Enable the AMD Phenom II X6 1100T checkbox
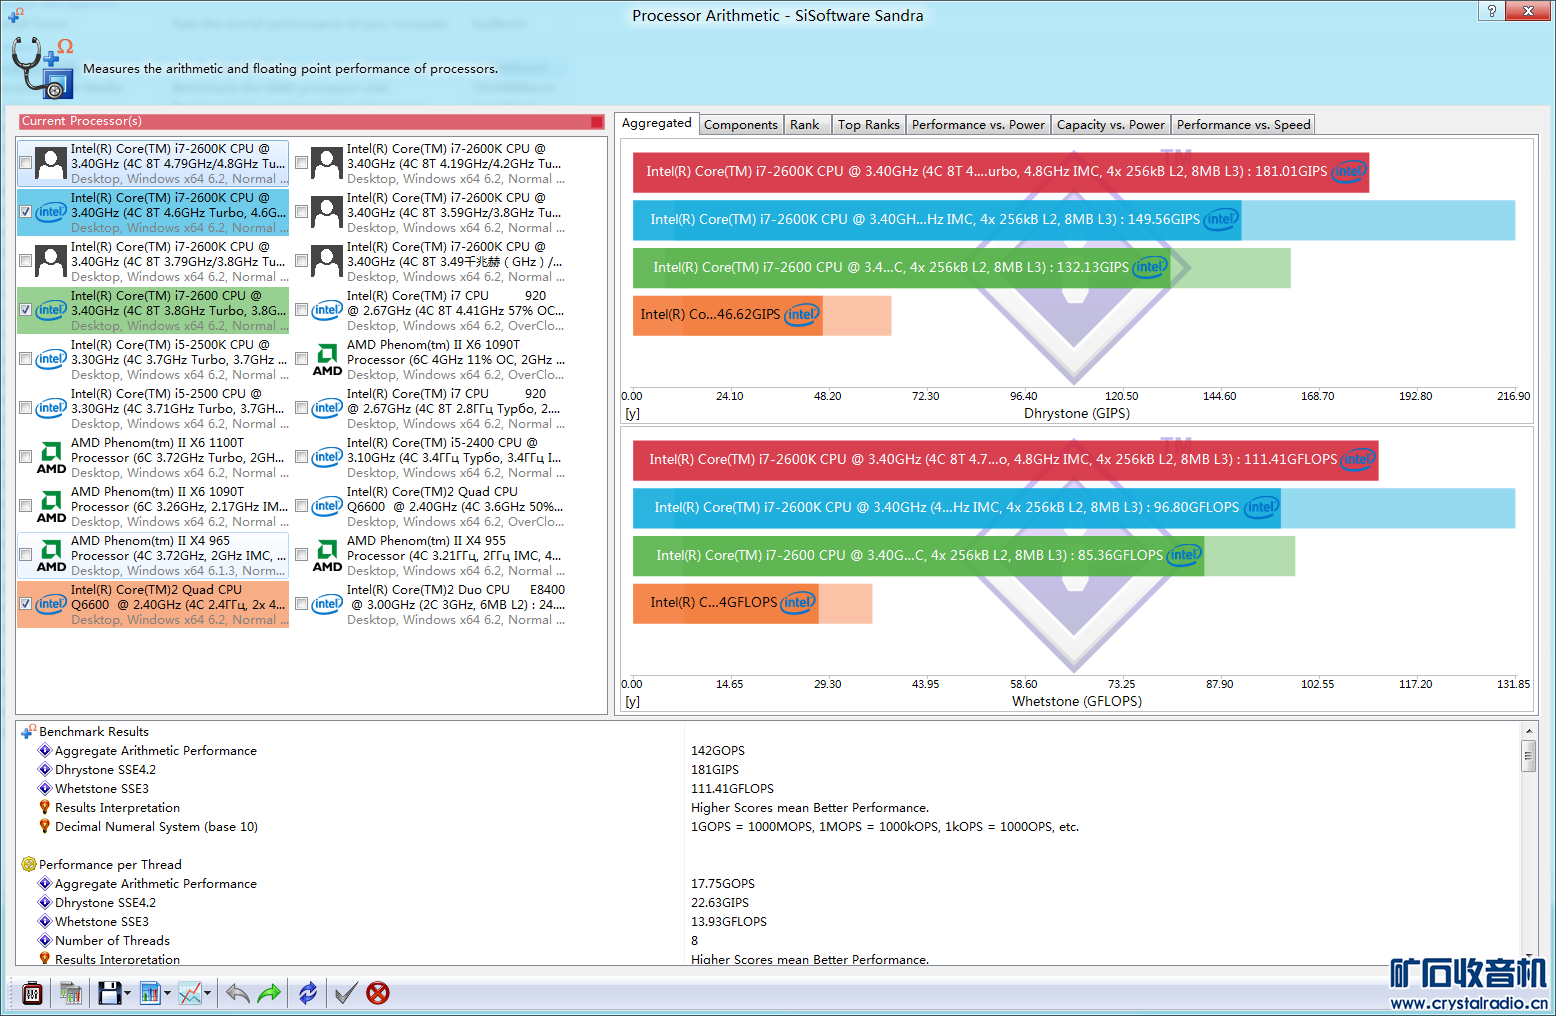Viewport: 1556px width, 1016px height. coord(26,457)
